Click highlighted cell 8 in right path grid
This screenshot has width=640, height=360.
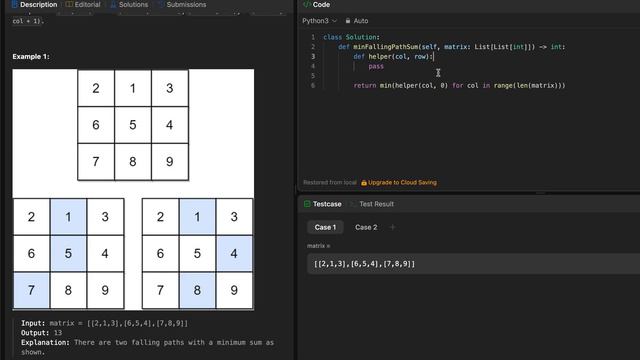197,290
